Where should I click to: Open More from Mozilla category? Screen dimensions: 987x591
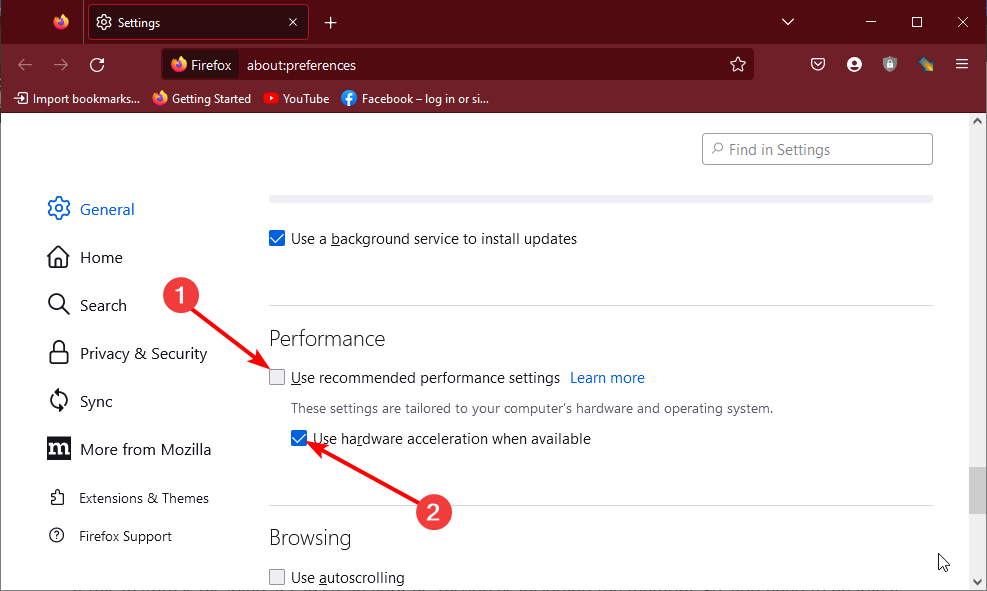(129, 449)
